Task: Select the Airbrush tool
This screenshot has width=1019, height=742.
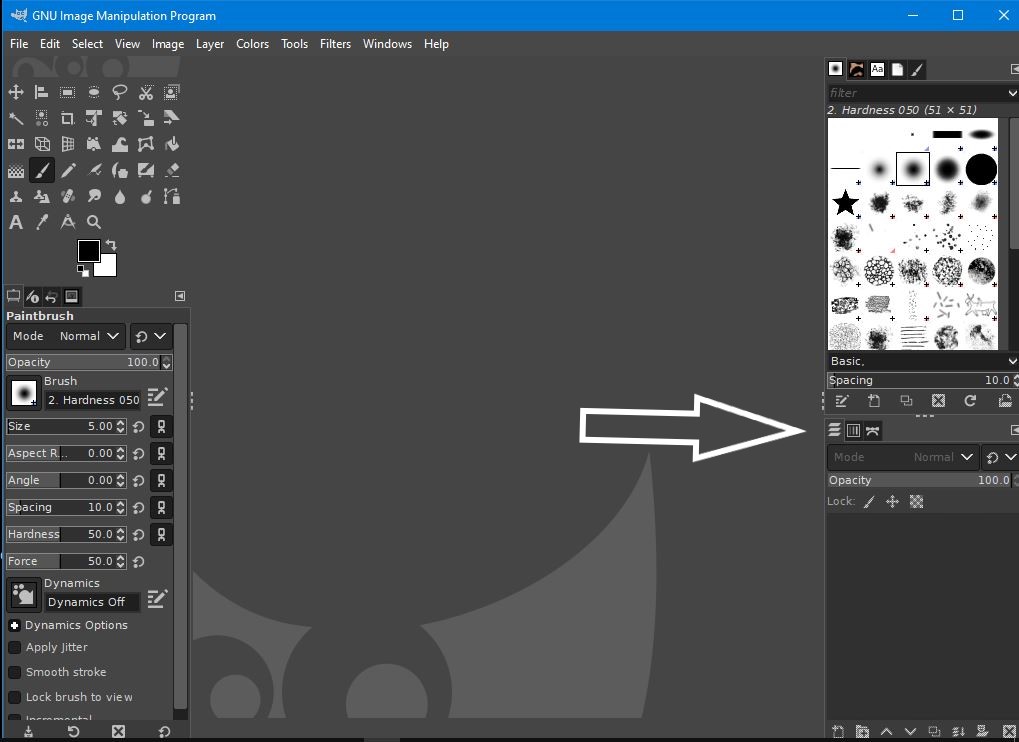Action: [x=94, y=170]
